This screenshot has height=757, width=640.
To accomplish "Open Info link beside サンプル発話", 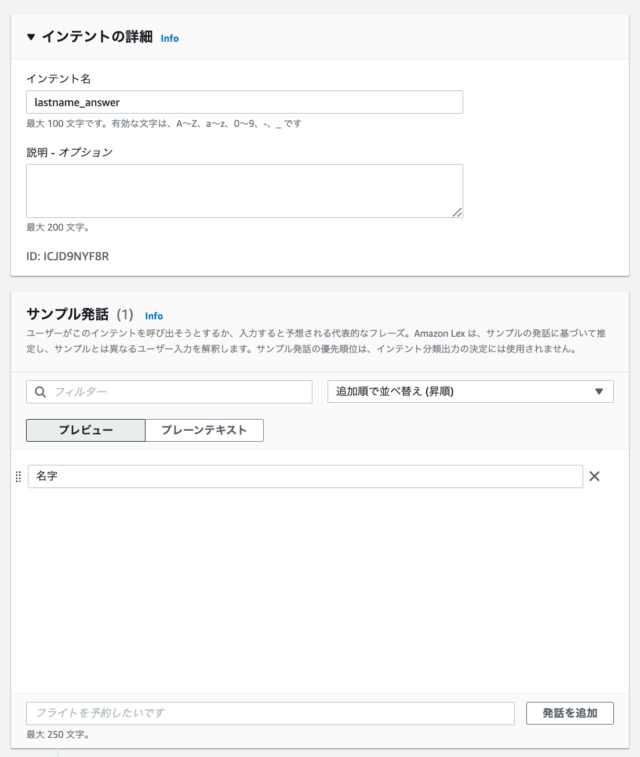I will pos(154,316).
